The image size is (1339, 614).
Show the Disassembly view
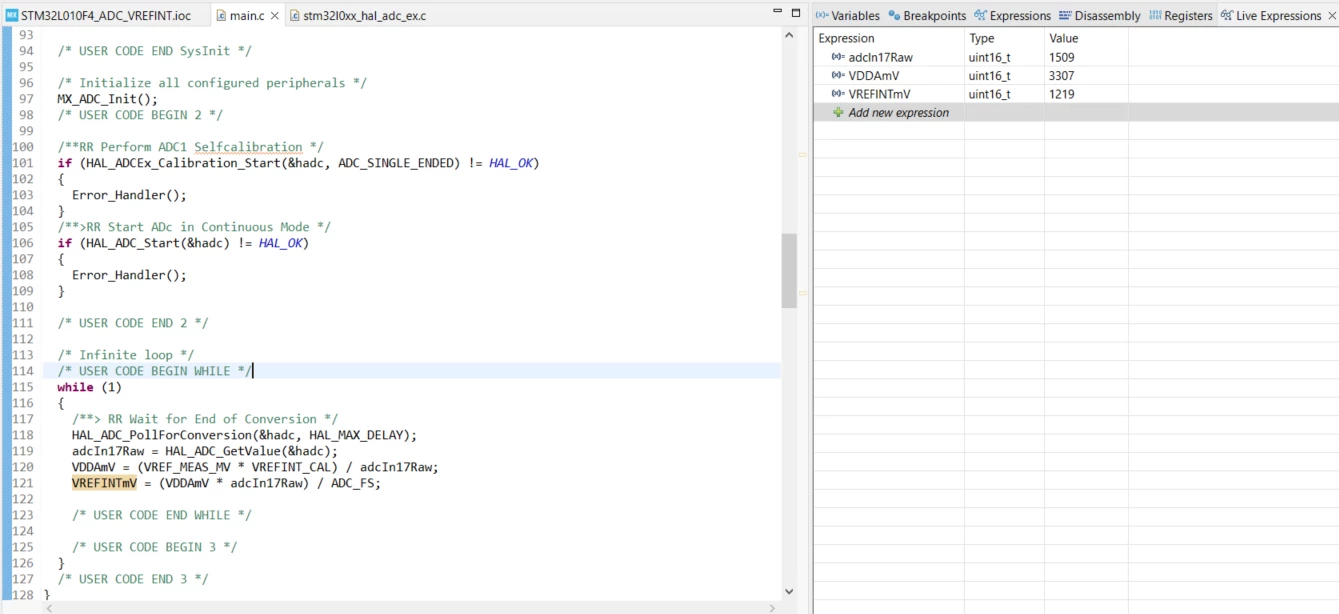coord(1099,16)
